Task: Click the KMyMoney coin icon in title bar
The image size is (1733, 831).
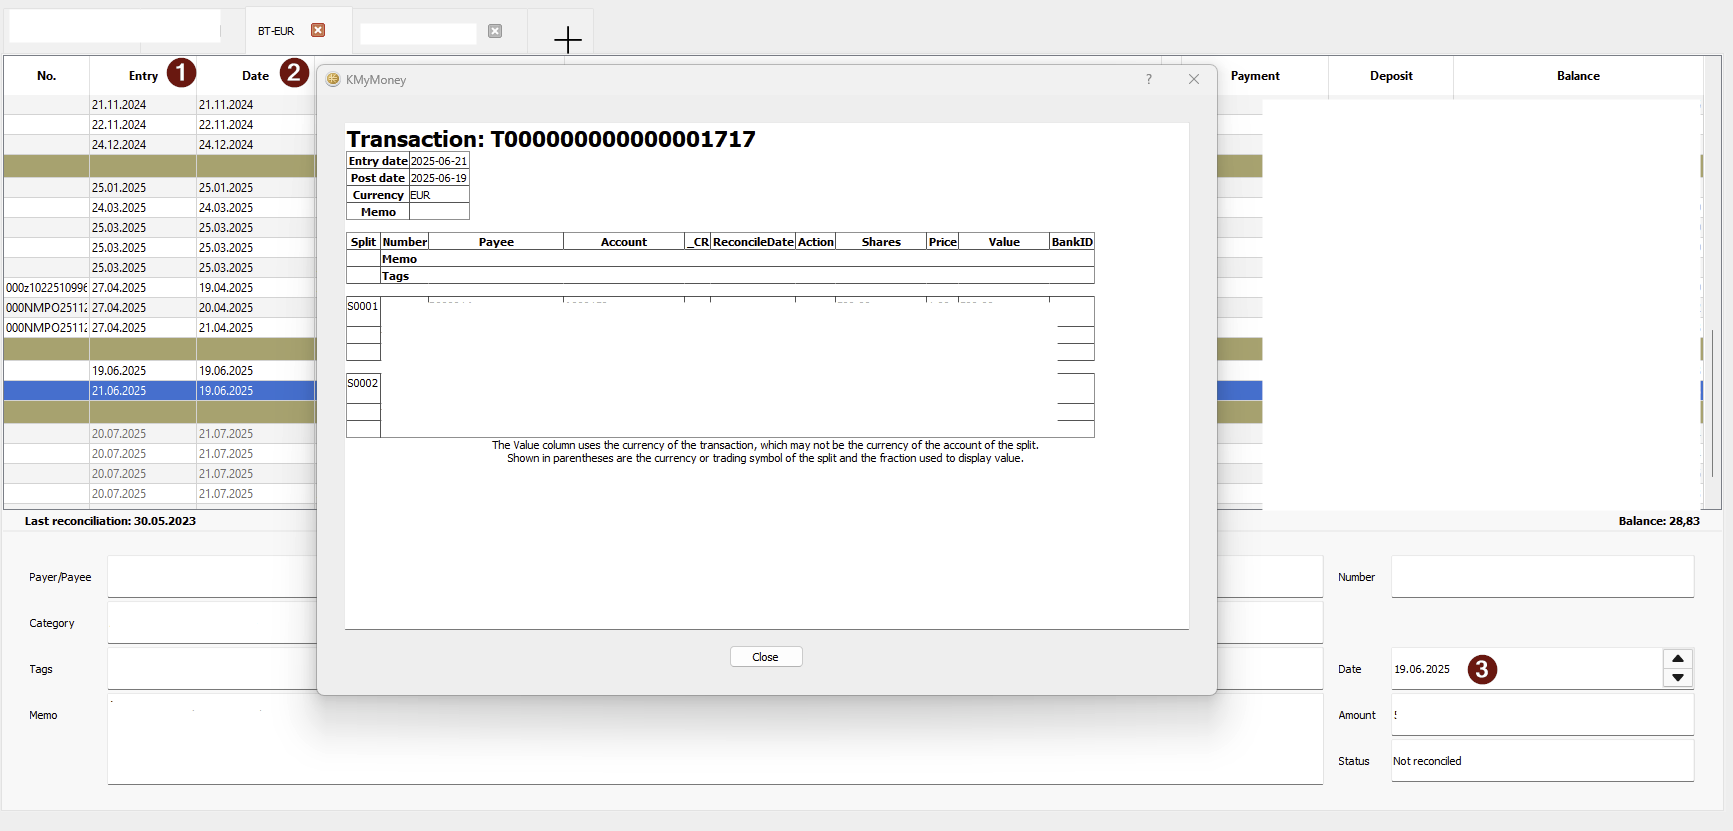Action: click(x=333, y=80)
